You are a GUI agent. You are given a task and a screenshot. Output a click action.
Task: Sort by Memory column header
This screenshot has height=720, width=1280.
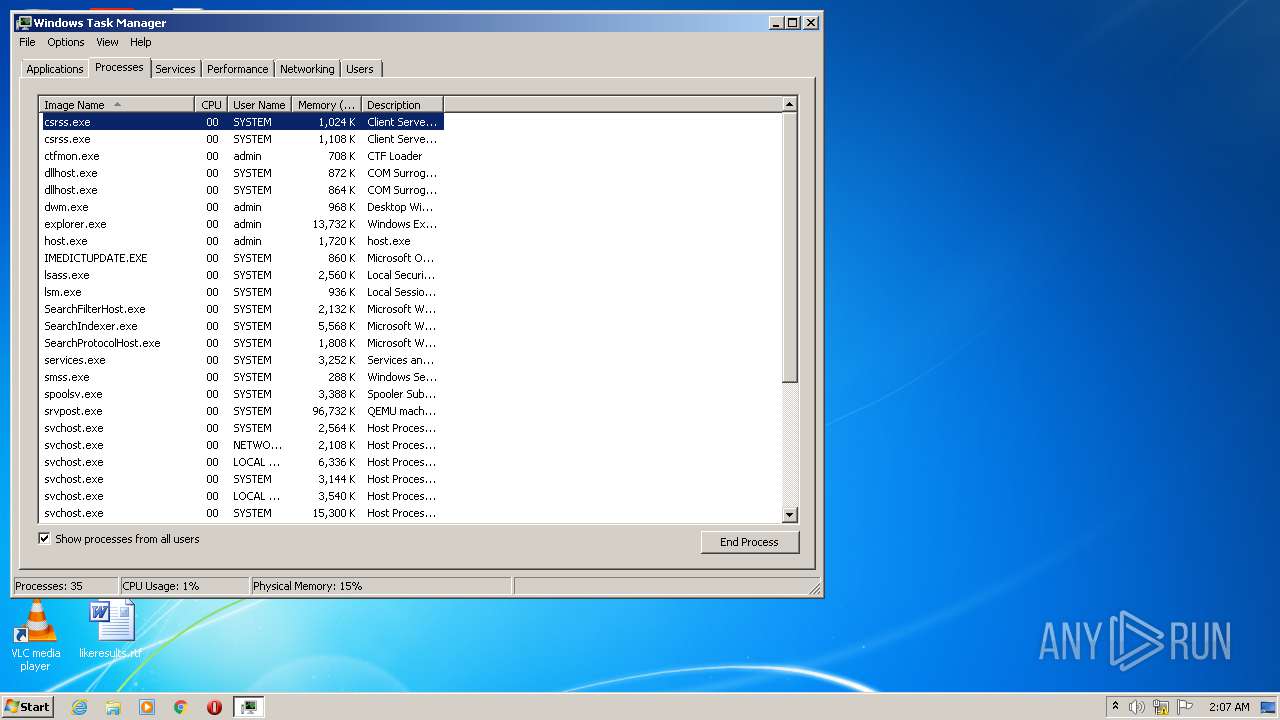click(x=326, y=105)
